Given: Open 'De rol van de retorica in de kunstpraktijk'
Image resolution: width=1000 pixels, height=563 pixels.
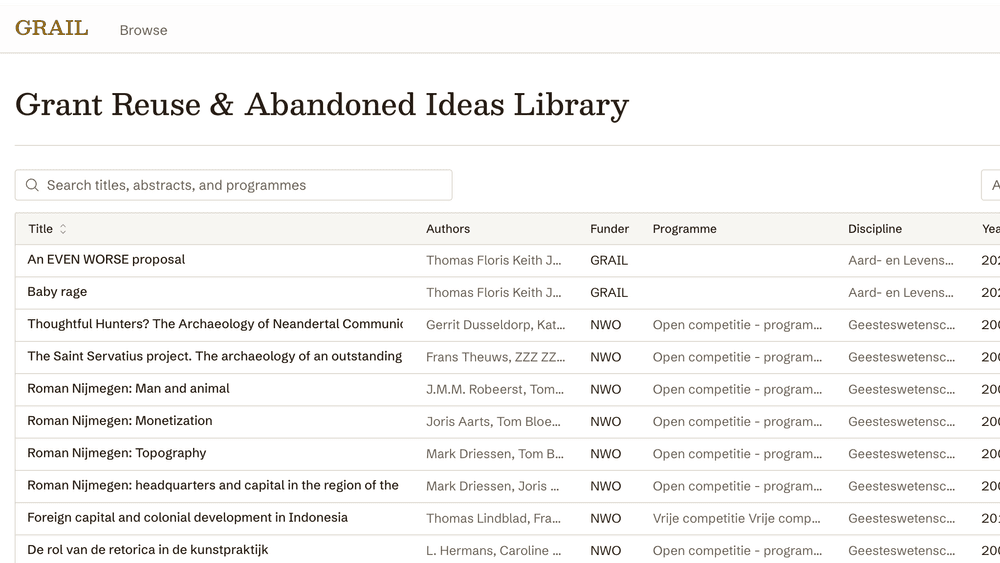Looking at the screenshot, I should point(148,550).
